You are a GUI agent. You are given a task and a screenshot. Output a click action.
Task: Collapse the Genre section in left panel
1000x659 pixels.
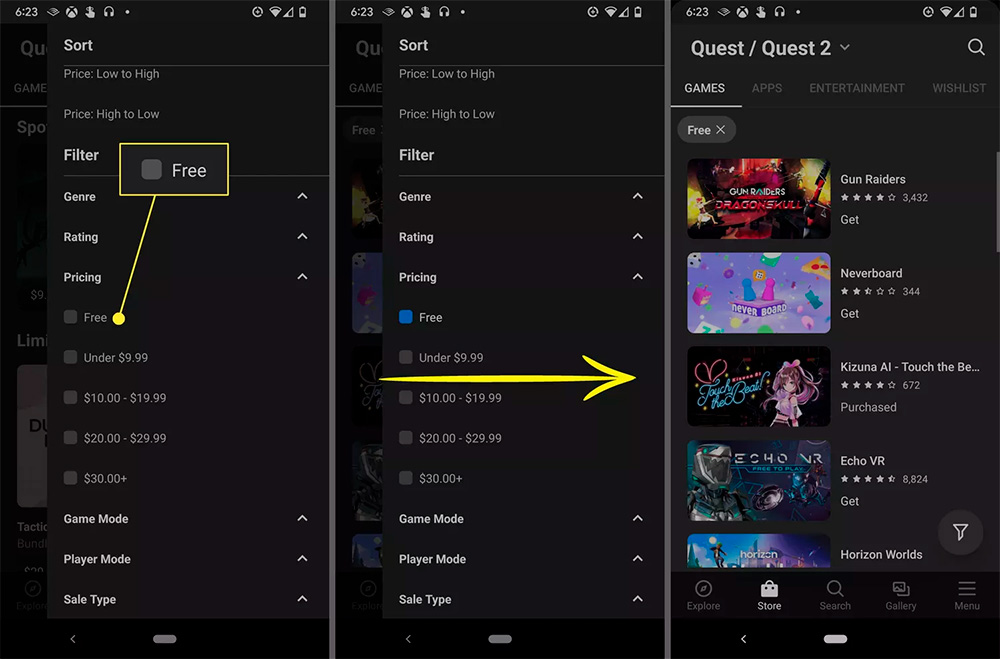302,197
